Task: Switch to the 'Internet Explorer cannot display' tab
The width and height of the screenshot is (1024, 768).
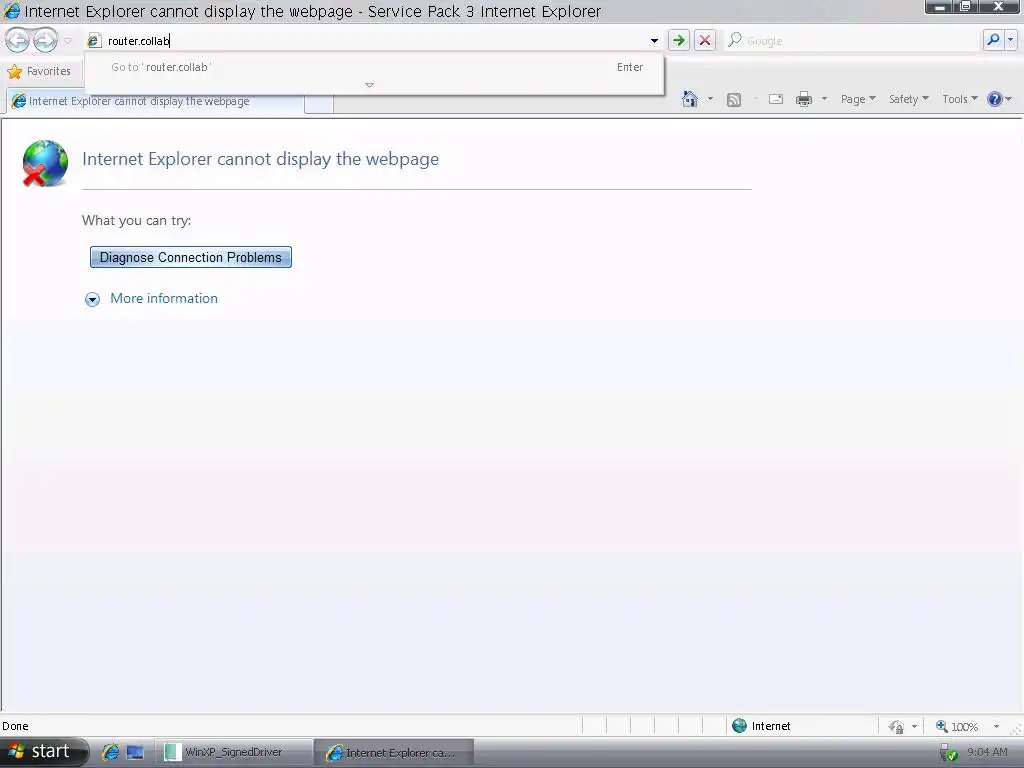Action: pos(155,101)
